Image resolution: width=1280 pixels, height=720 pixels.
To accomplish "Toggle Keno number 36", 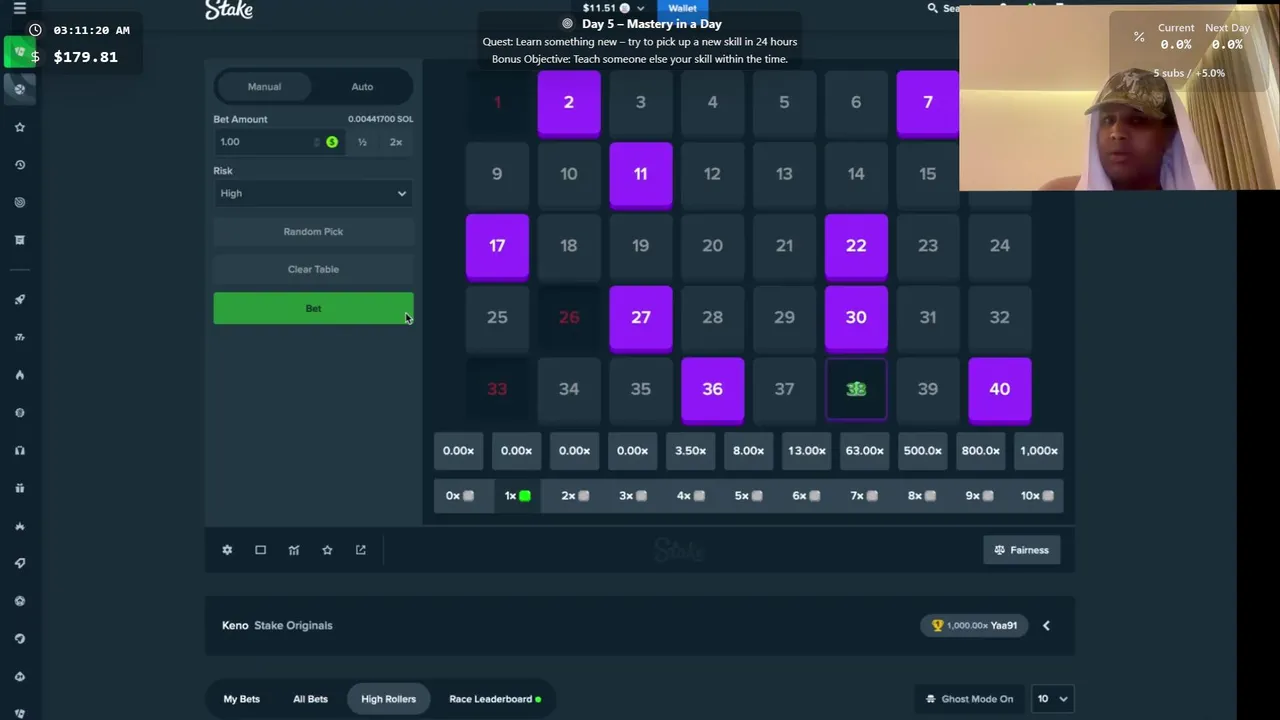I will point(713,390).
